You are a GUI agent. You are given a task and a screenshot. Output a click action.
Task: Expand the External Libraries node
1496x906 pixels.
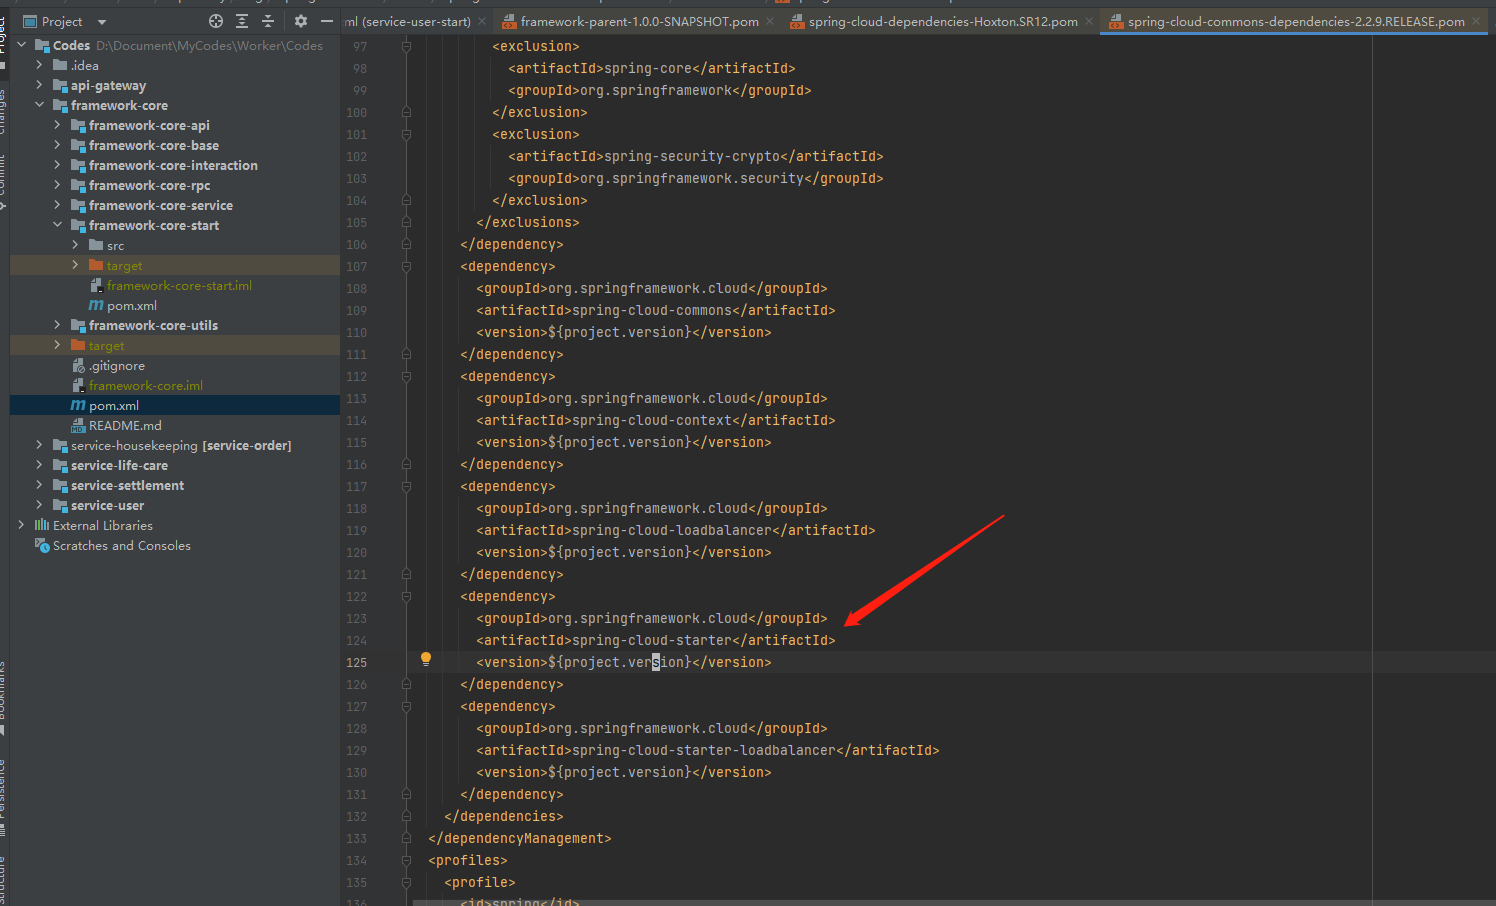tap(21, 525)
